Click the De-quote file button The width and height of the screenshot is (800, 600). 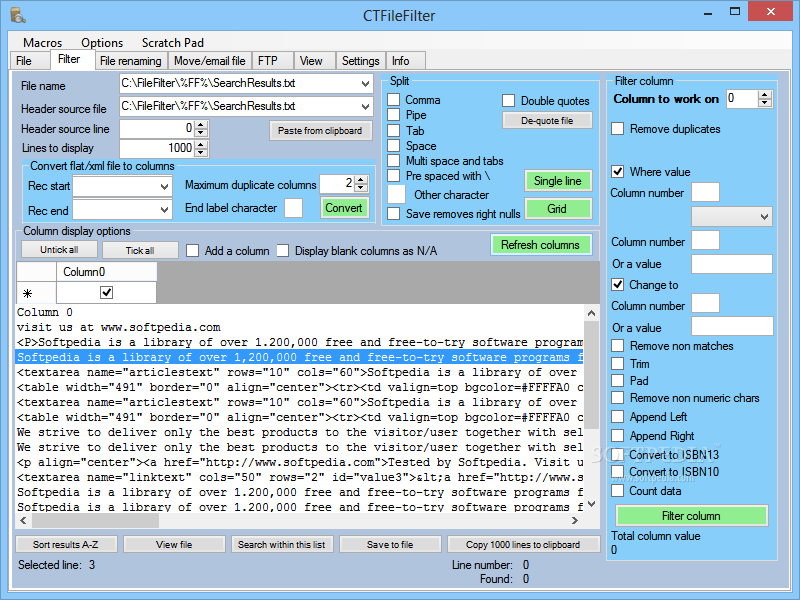point(547,121)
